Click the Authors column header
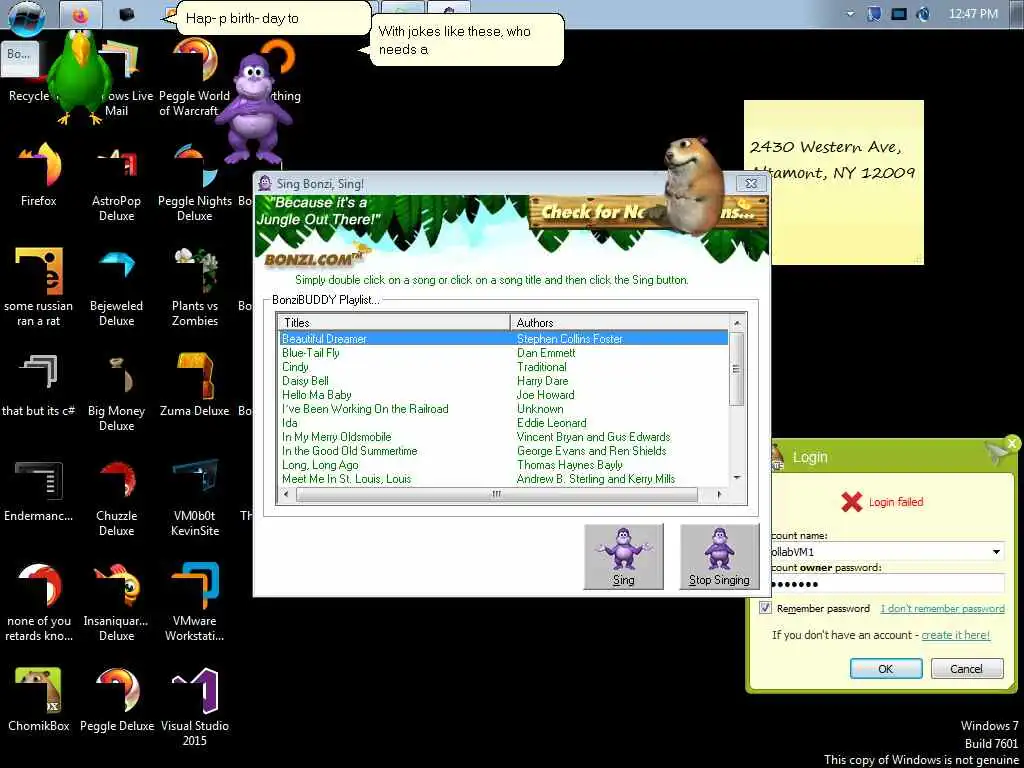The width and height of the screenshot is (1024, 768). (619, 323)
